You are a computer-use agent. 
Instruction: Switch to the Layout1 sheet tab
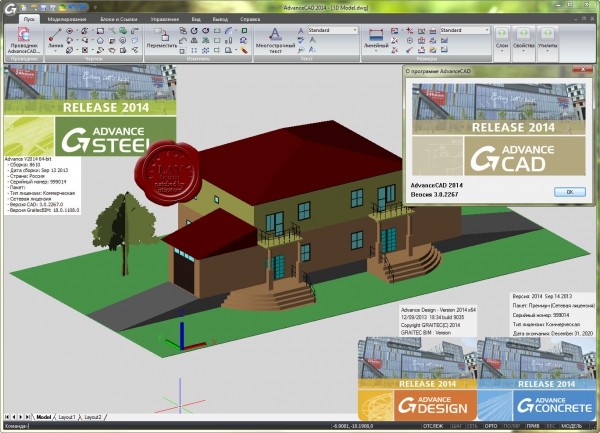coord(67,417)
